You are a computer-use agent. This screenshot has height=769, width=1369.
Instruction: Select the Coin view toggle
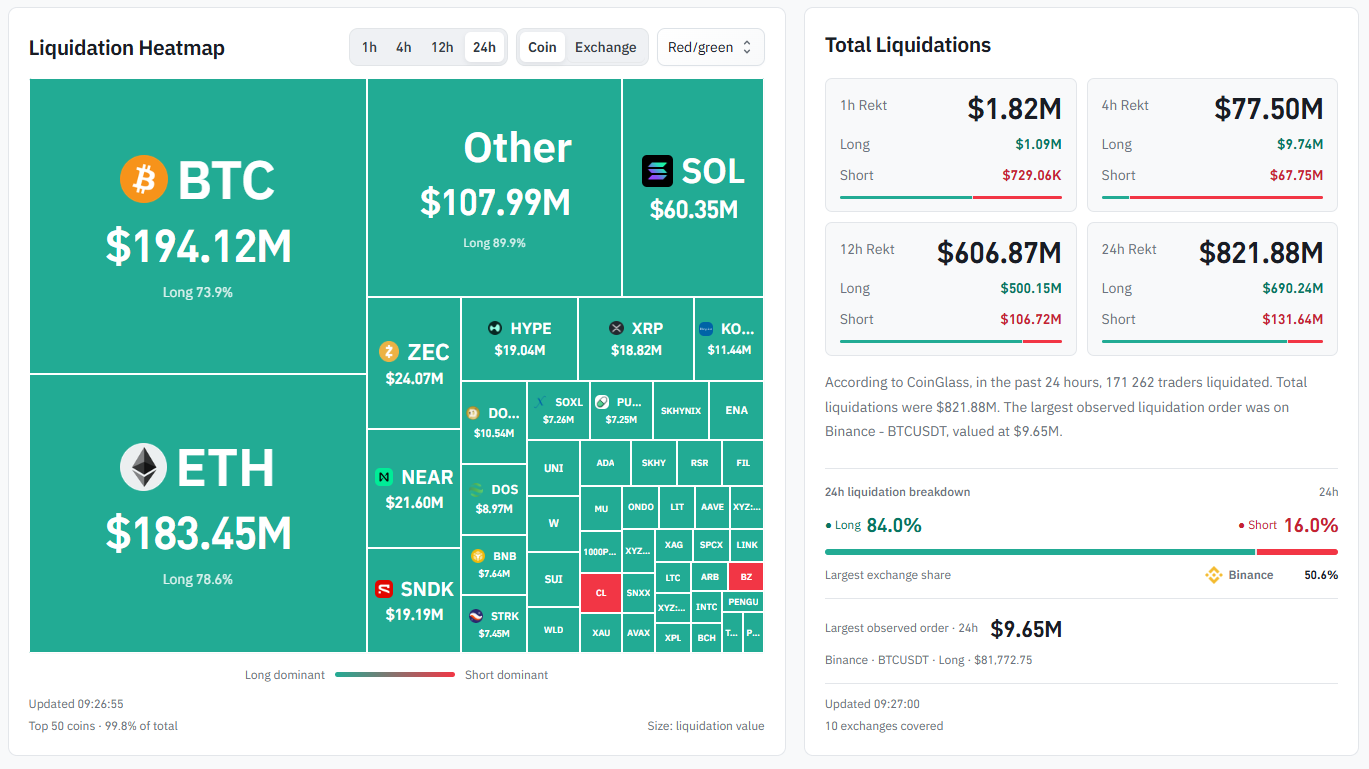[542, 47]
